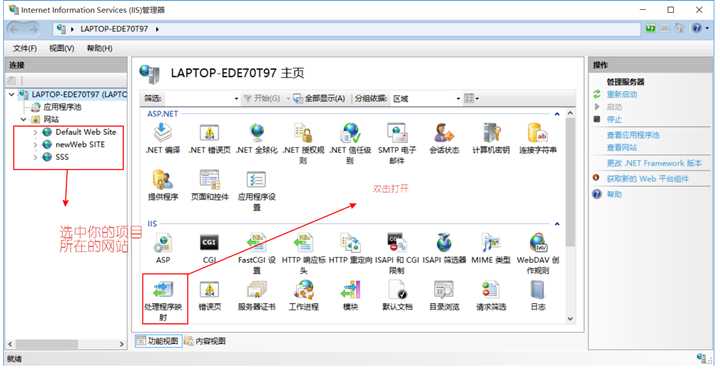Open the 帮助(H) menu
This screenshot has height=370, width=720.
point(100,48)
